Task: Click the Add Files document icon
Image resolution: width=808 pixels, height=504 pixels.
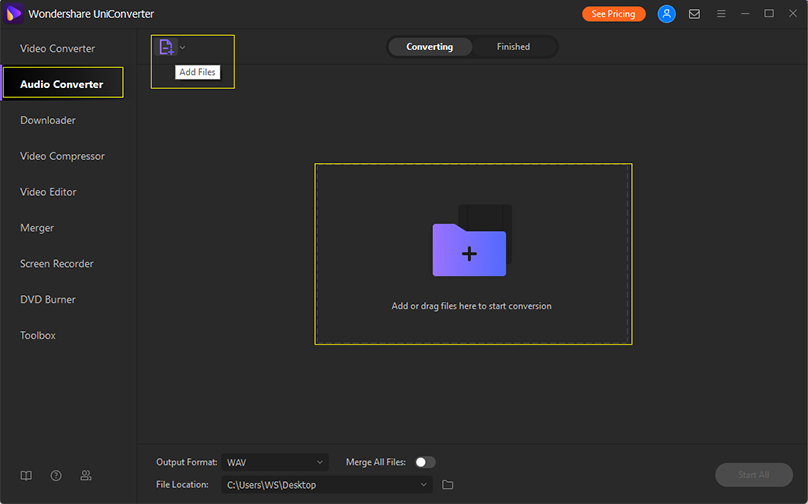Action: click(166, 47)
